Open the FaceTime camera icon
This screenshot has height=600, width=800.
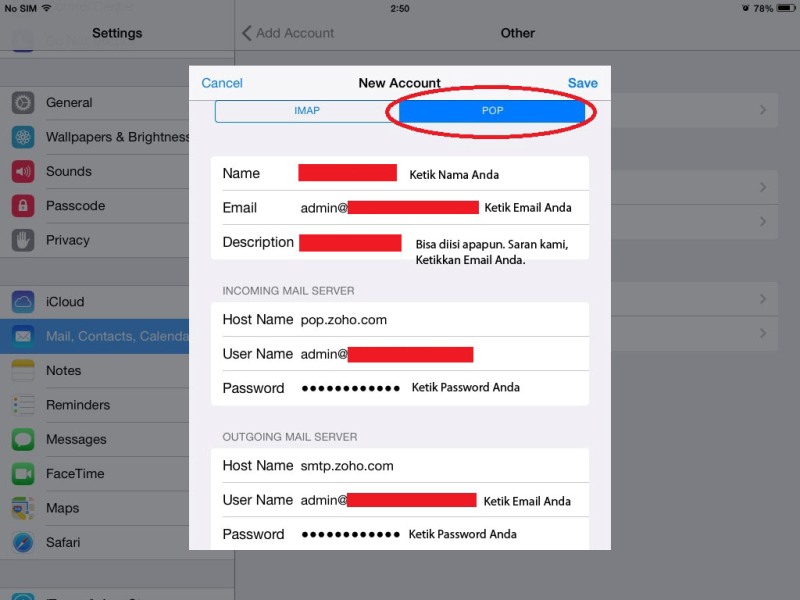point(23,474)
